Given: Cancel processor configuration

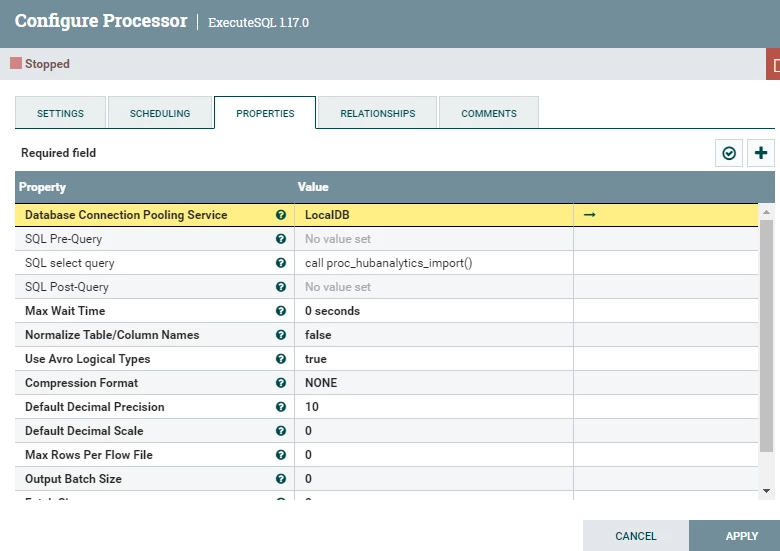Looking at the screenshot, I should tap(636, 536).
